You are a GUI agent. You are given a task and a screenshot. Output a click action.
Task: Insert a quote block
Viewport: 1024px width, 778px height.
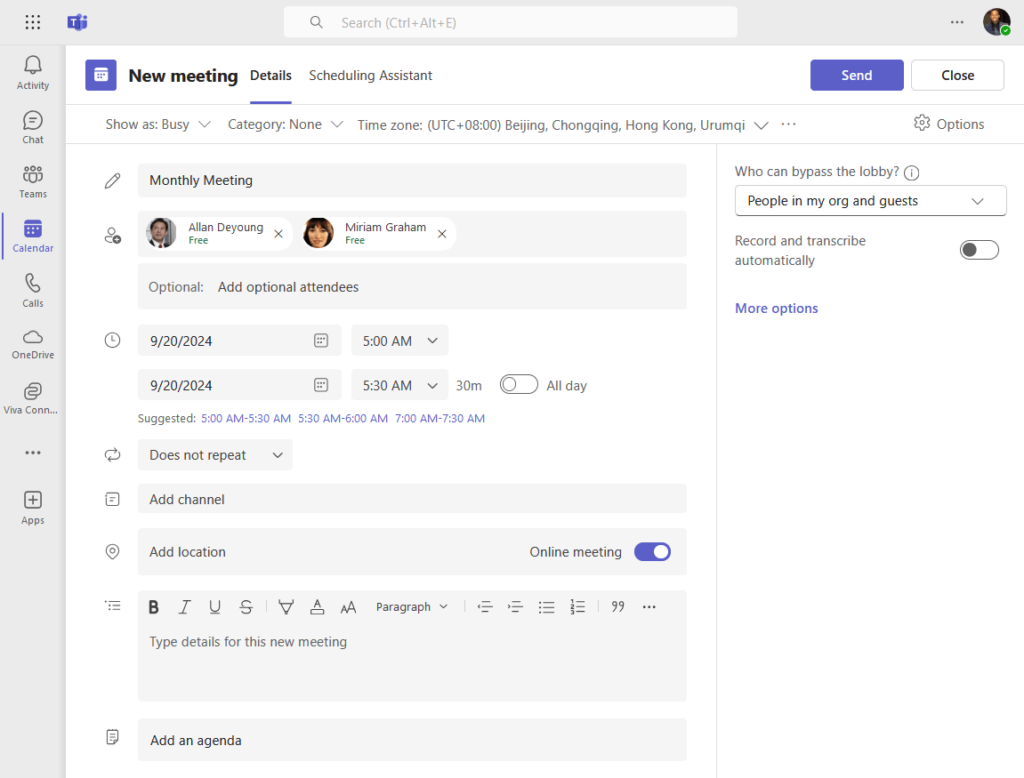point(618,607)
